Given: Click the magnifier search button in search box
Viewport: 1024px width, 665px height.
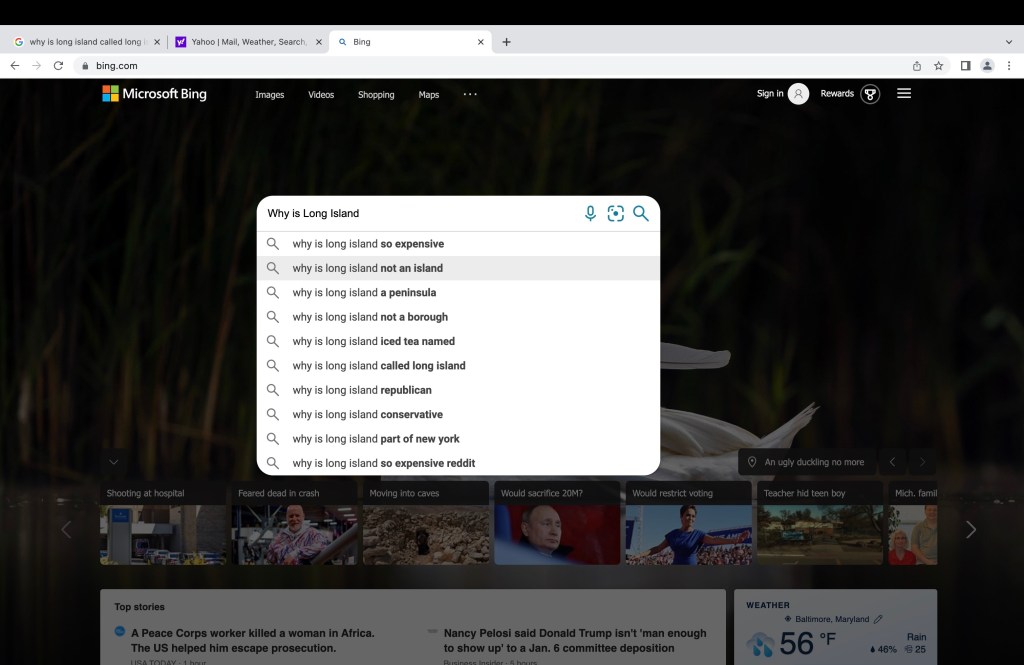Looking at the screenshot, I should coord(641,213).
